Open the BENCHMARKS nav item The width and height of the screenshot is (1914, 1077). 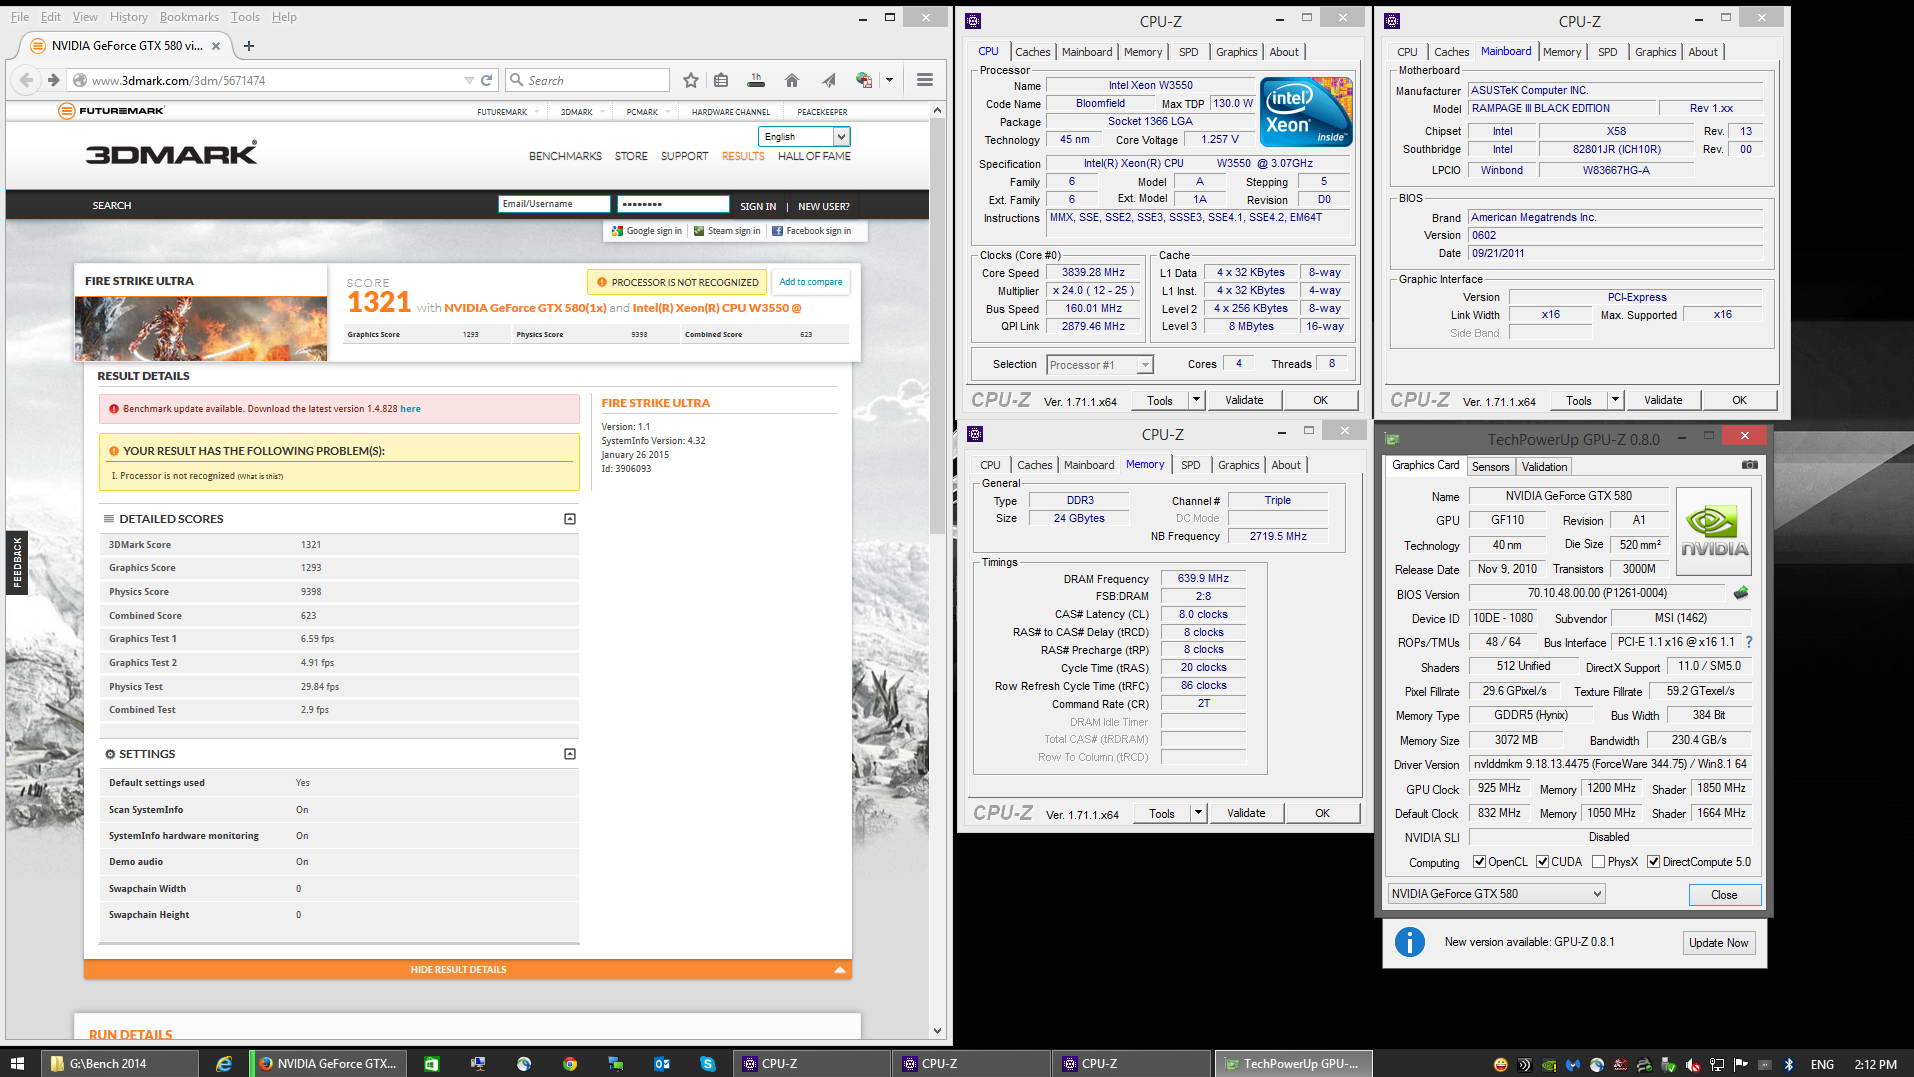(x=565, y=156)
